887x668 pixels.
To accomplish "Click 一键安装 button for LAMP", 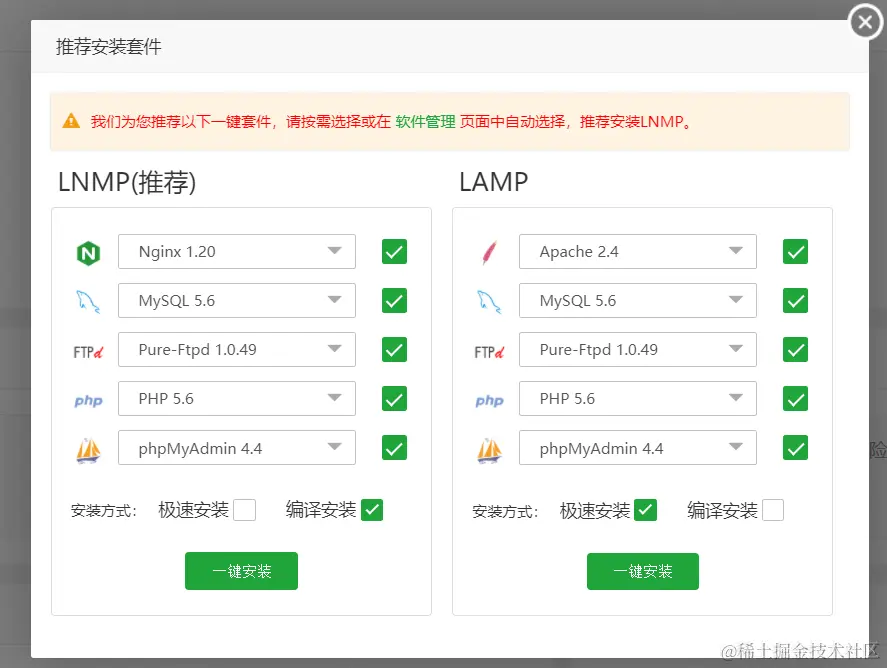I will pyautogui.click(x=643, y=571).
